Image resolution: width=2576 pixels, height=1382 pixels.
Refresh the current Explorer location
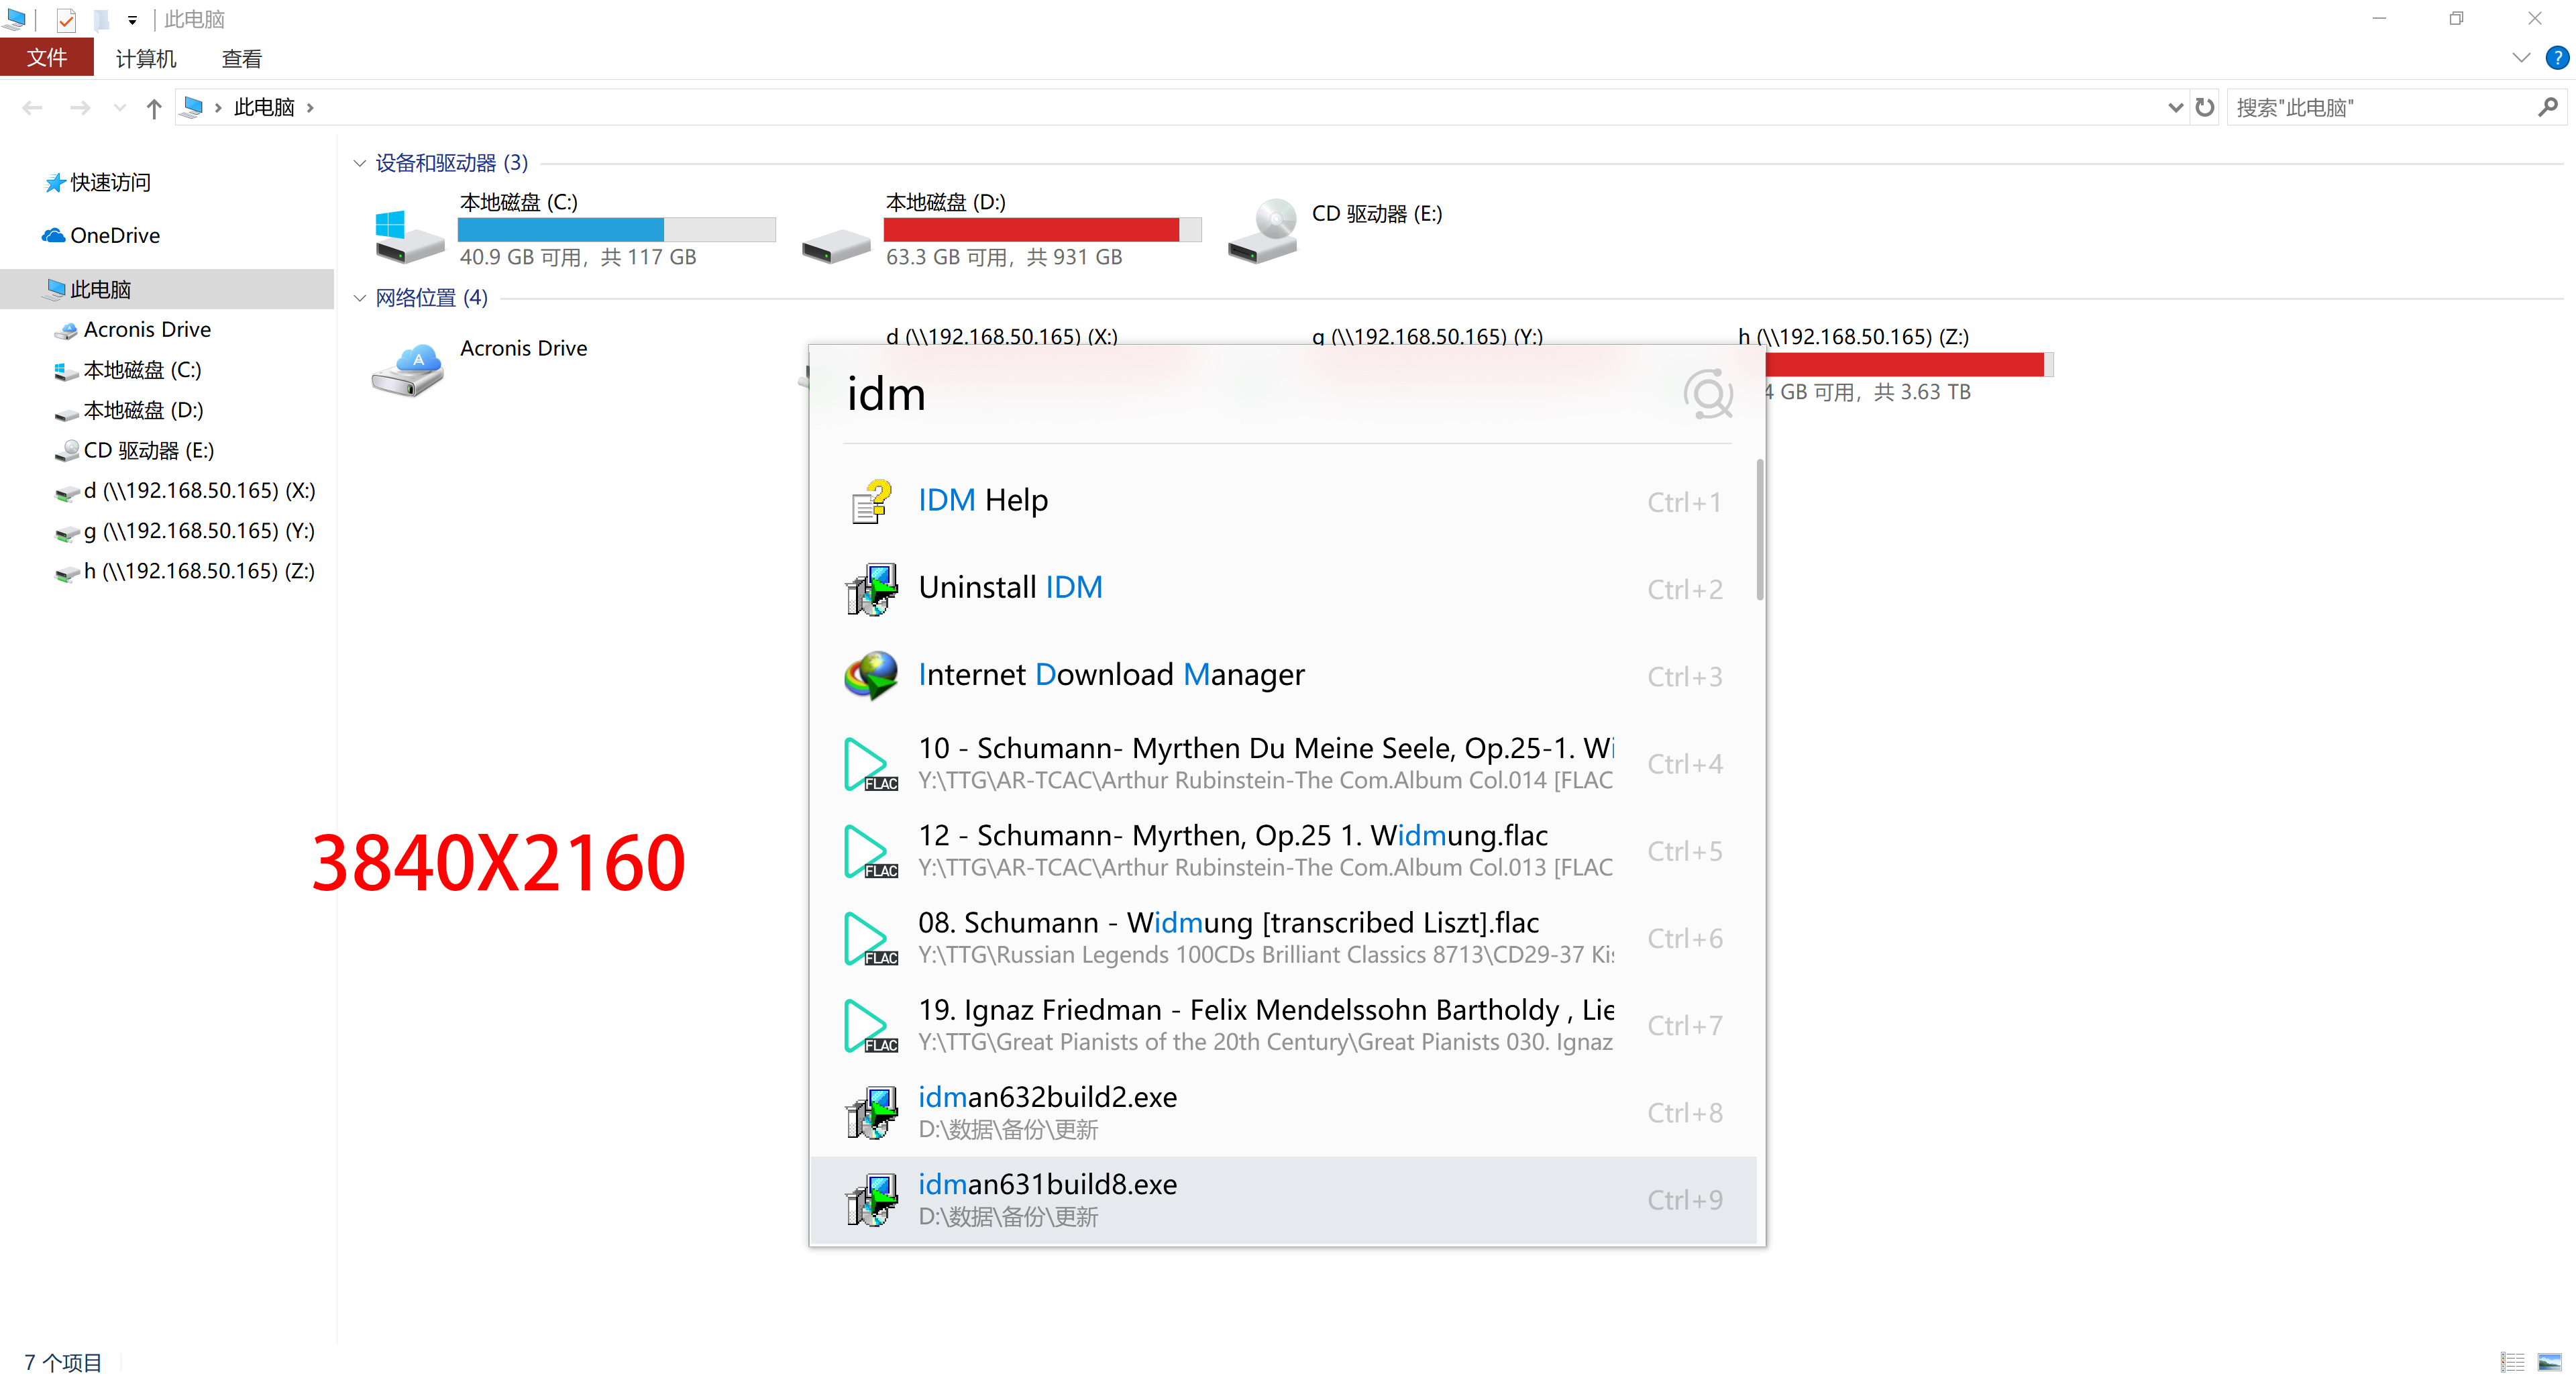tap(2205, 107)
